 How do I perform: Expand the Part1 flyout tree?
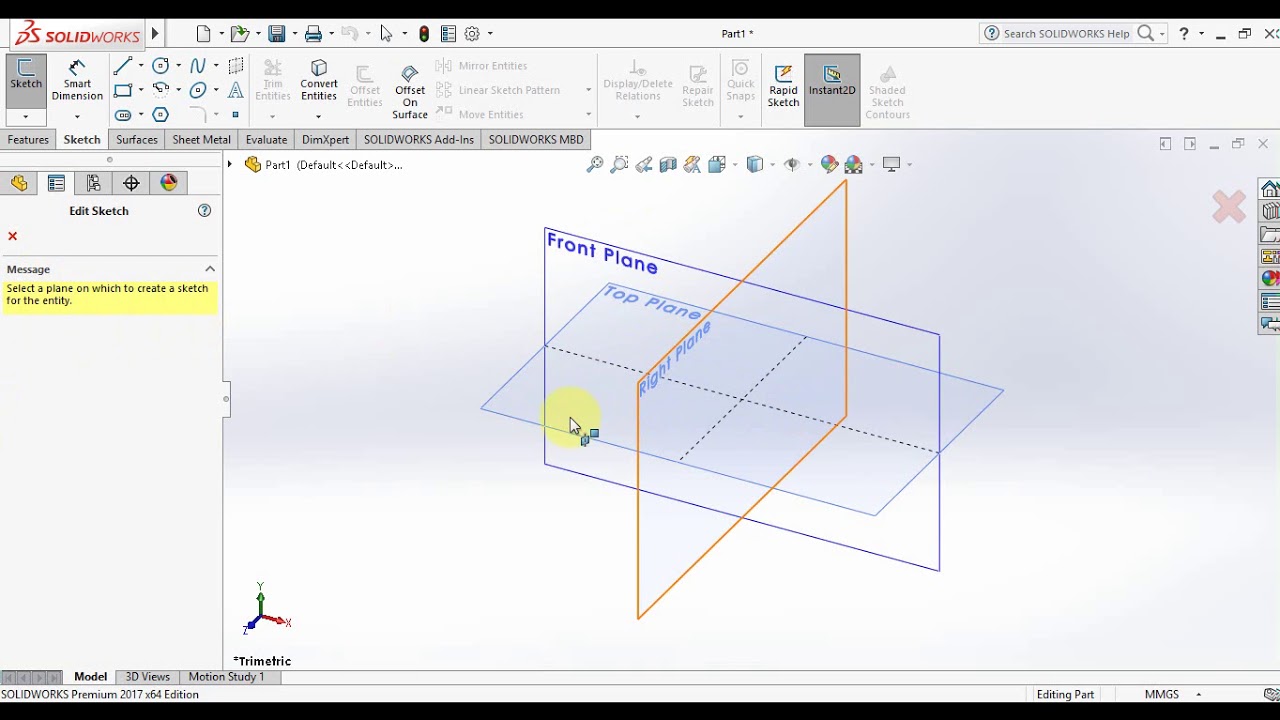tap(230, 164)
